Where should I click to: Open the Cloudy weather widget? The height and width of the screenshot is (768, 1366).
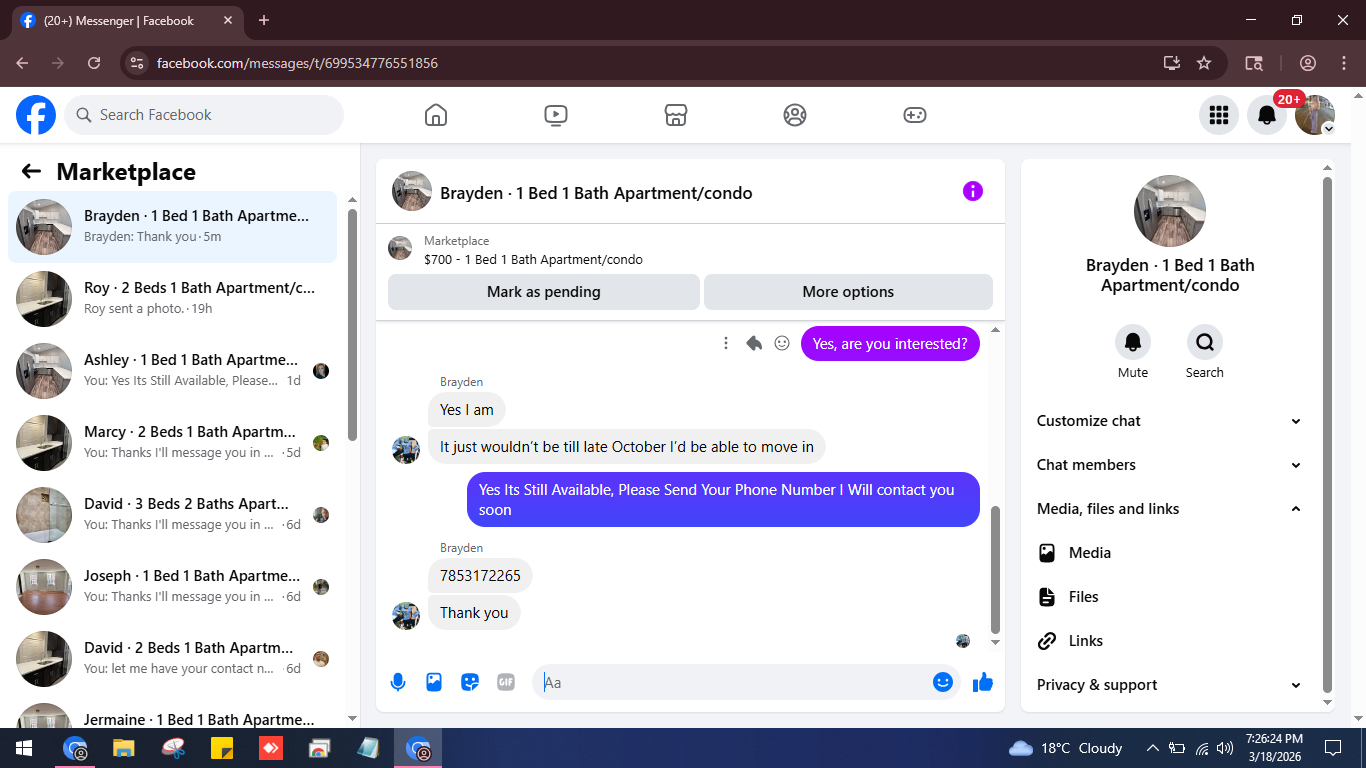(x=1066, y=748)
